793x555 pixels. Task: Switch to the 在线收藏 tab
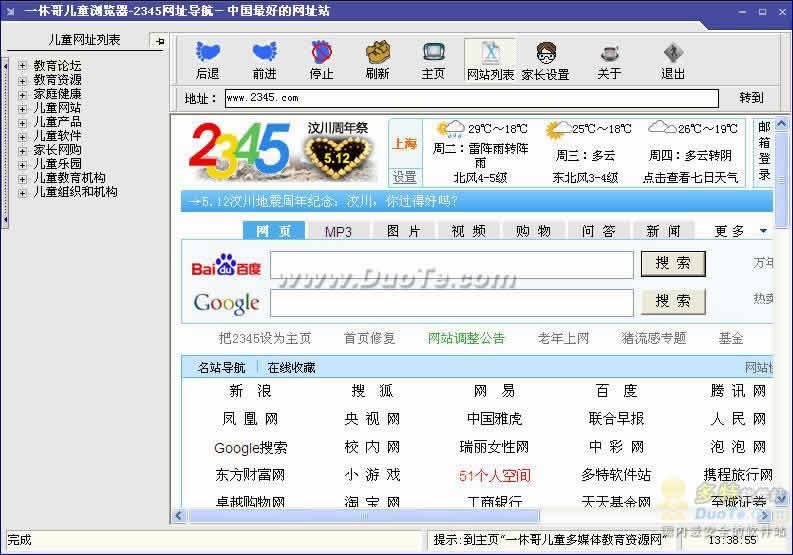coord(291,368)
